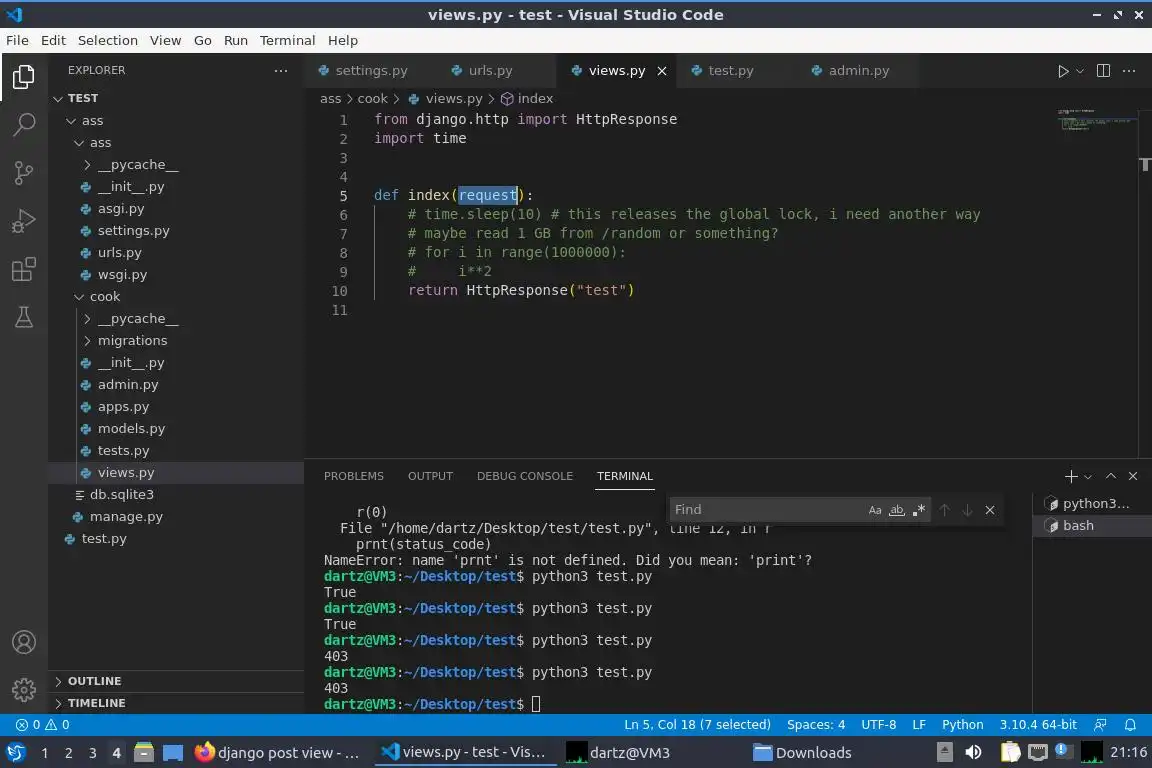The width and height of the screenshot is (1152, 768).
Task: Open editor More Actions ellipsis
Action: (x=1129, y=71)
